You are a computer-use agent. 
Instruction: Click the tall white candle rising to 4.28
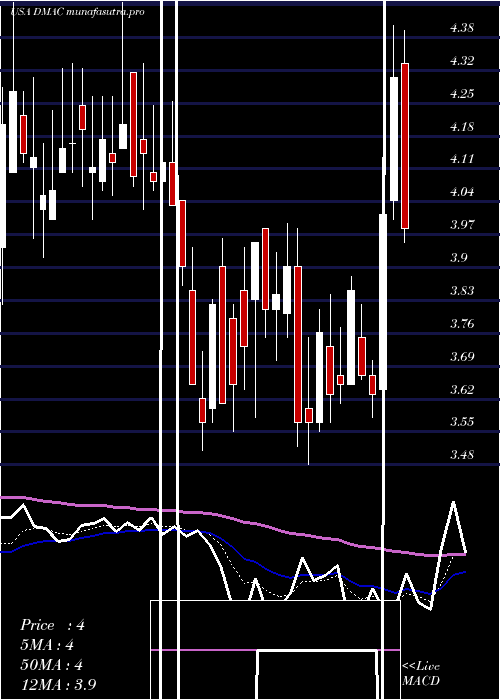tap(394, 139)
